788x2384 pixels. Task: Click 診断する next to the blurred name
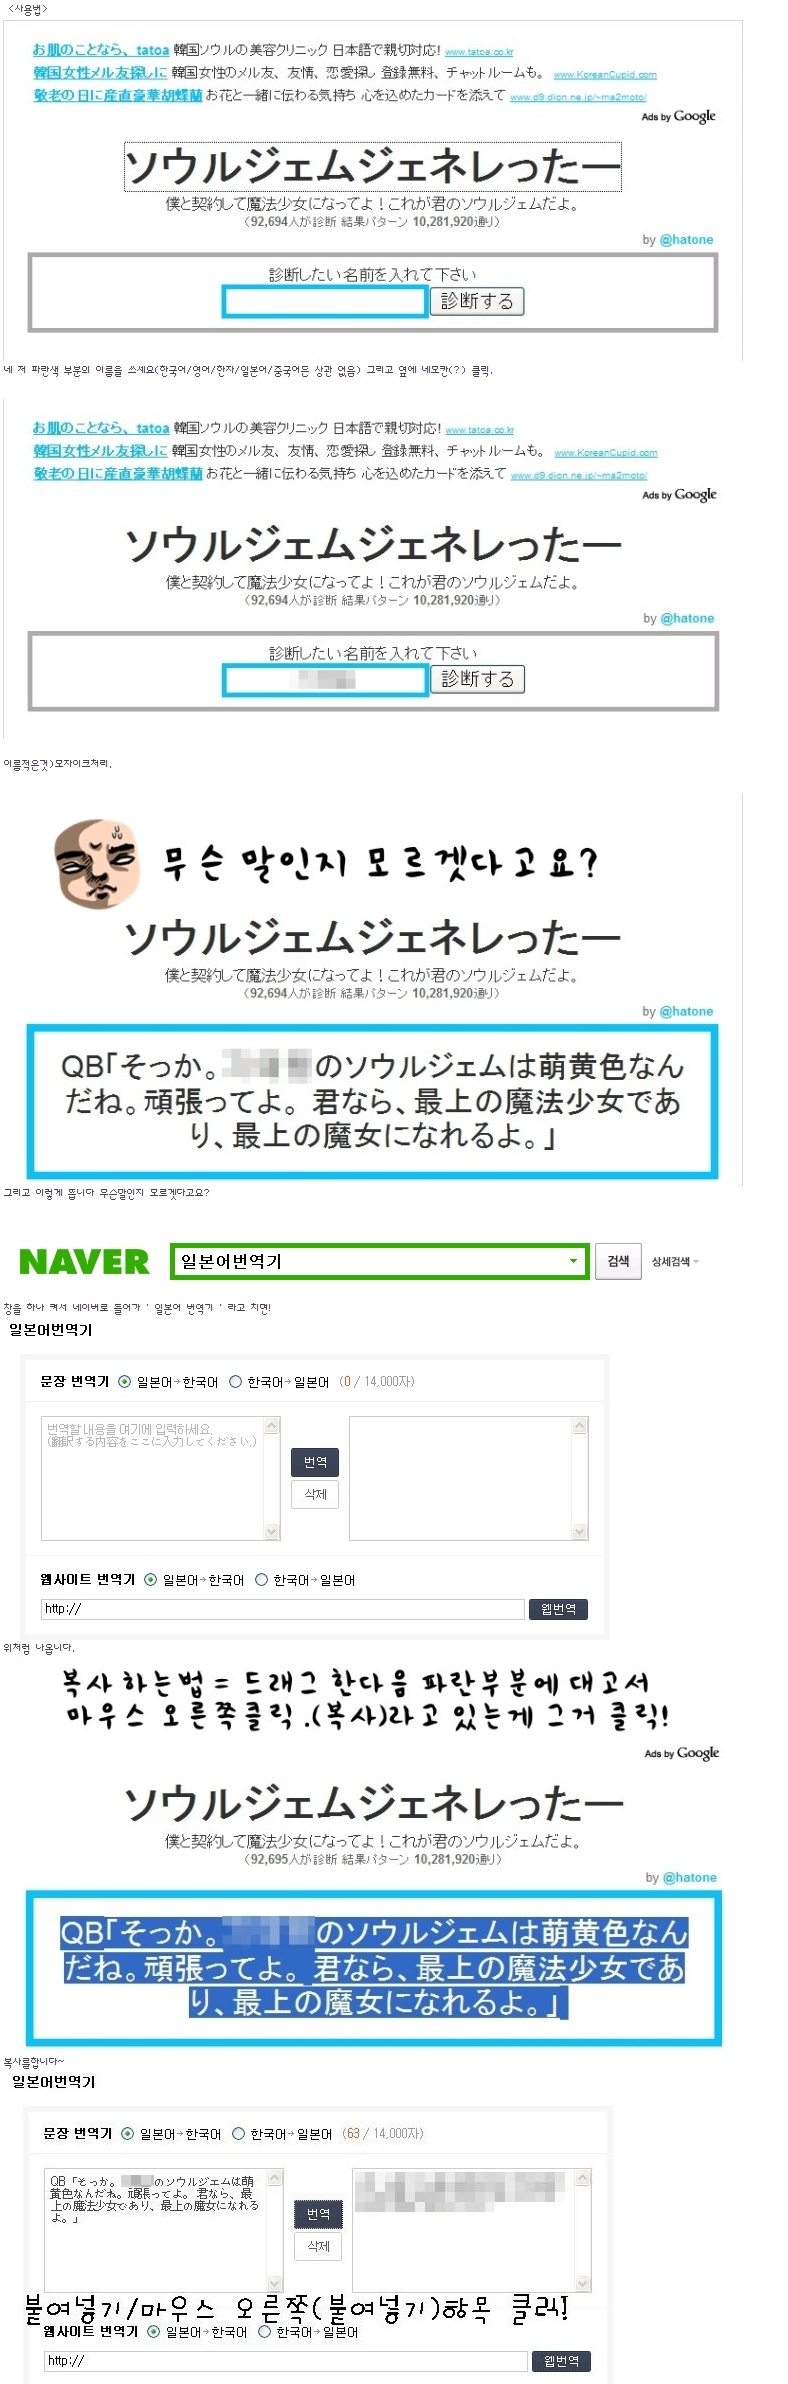coord(478,679)
